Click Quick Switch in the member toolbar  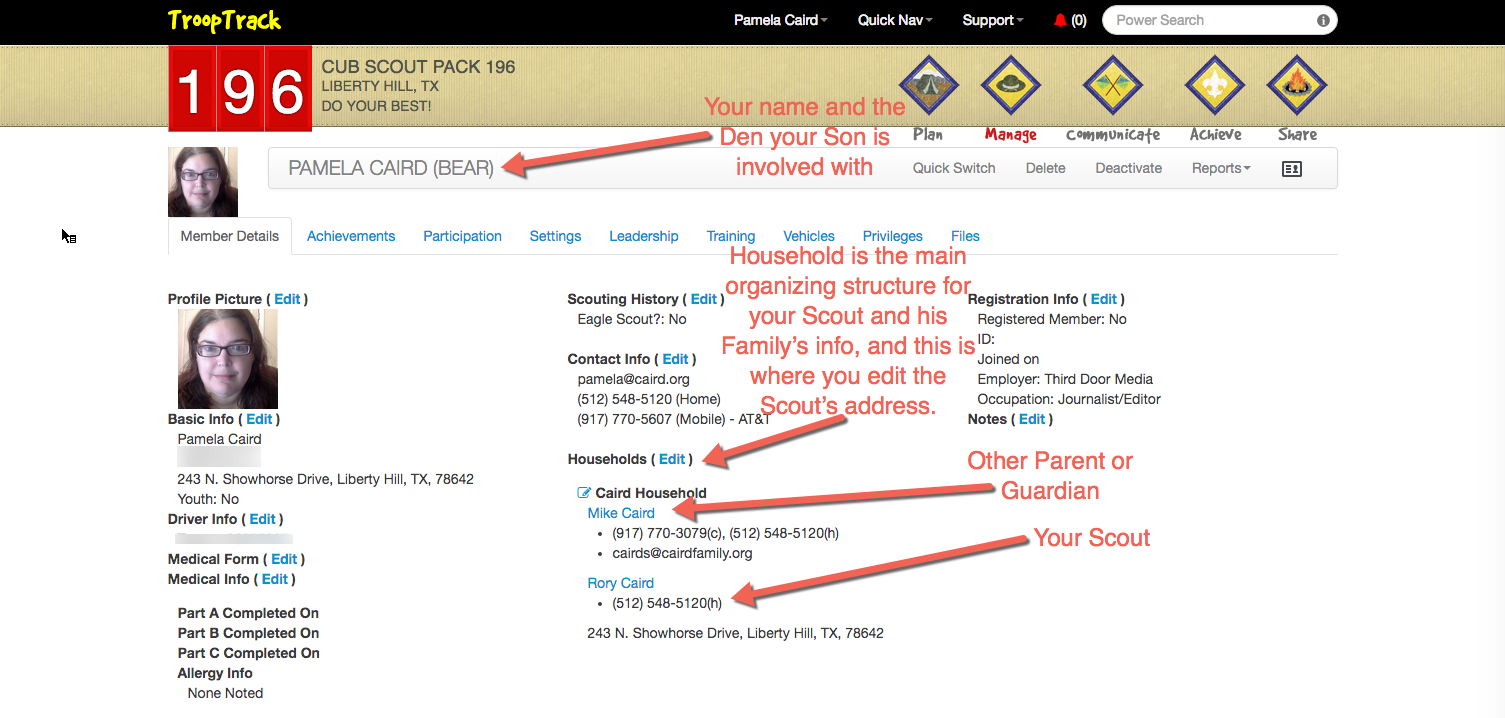tap(954, 168)
